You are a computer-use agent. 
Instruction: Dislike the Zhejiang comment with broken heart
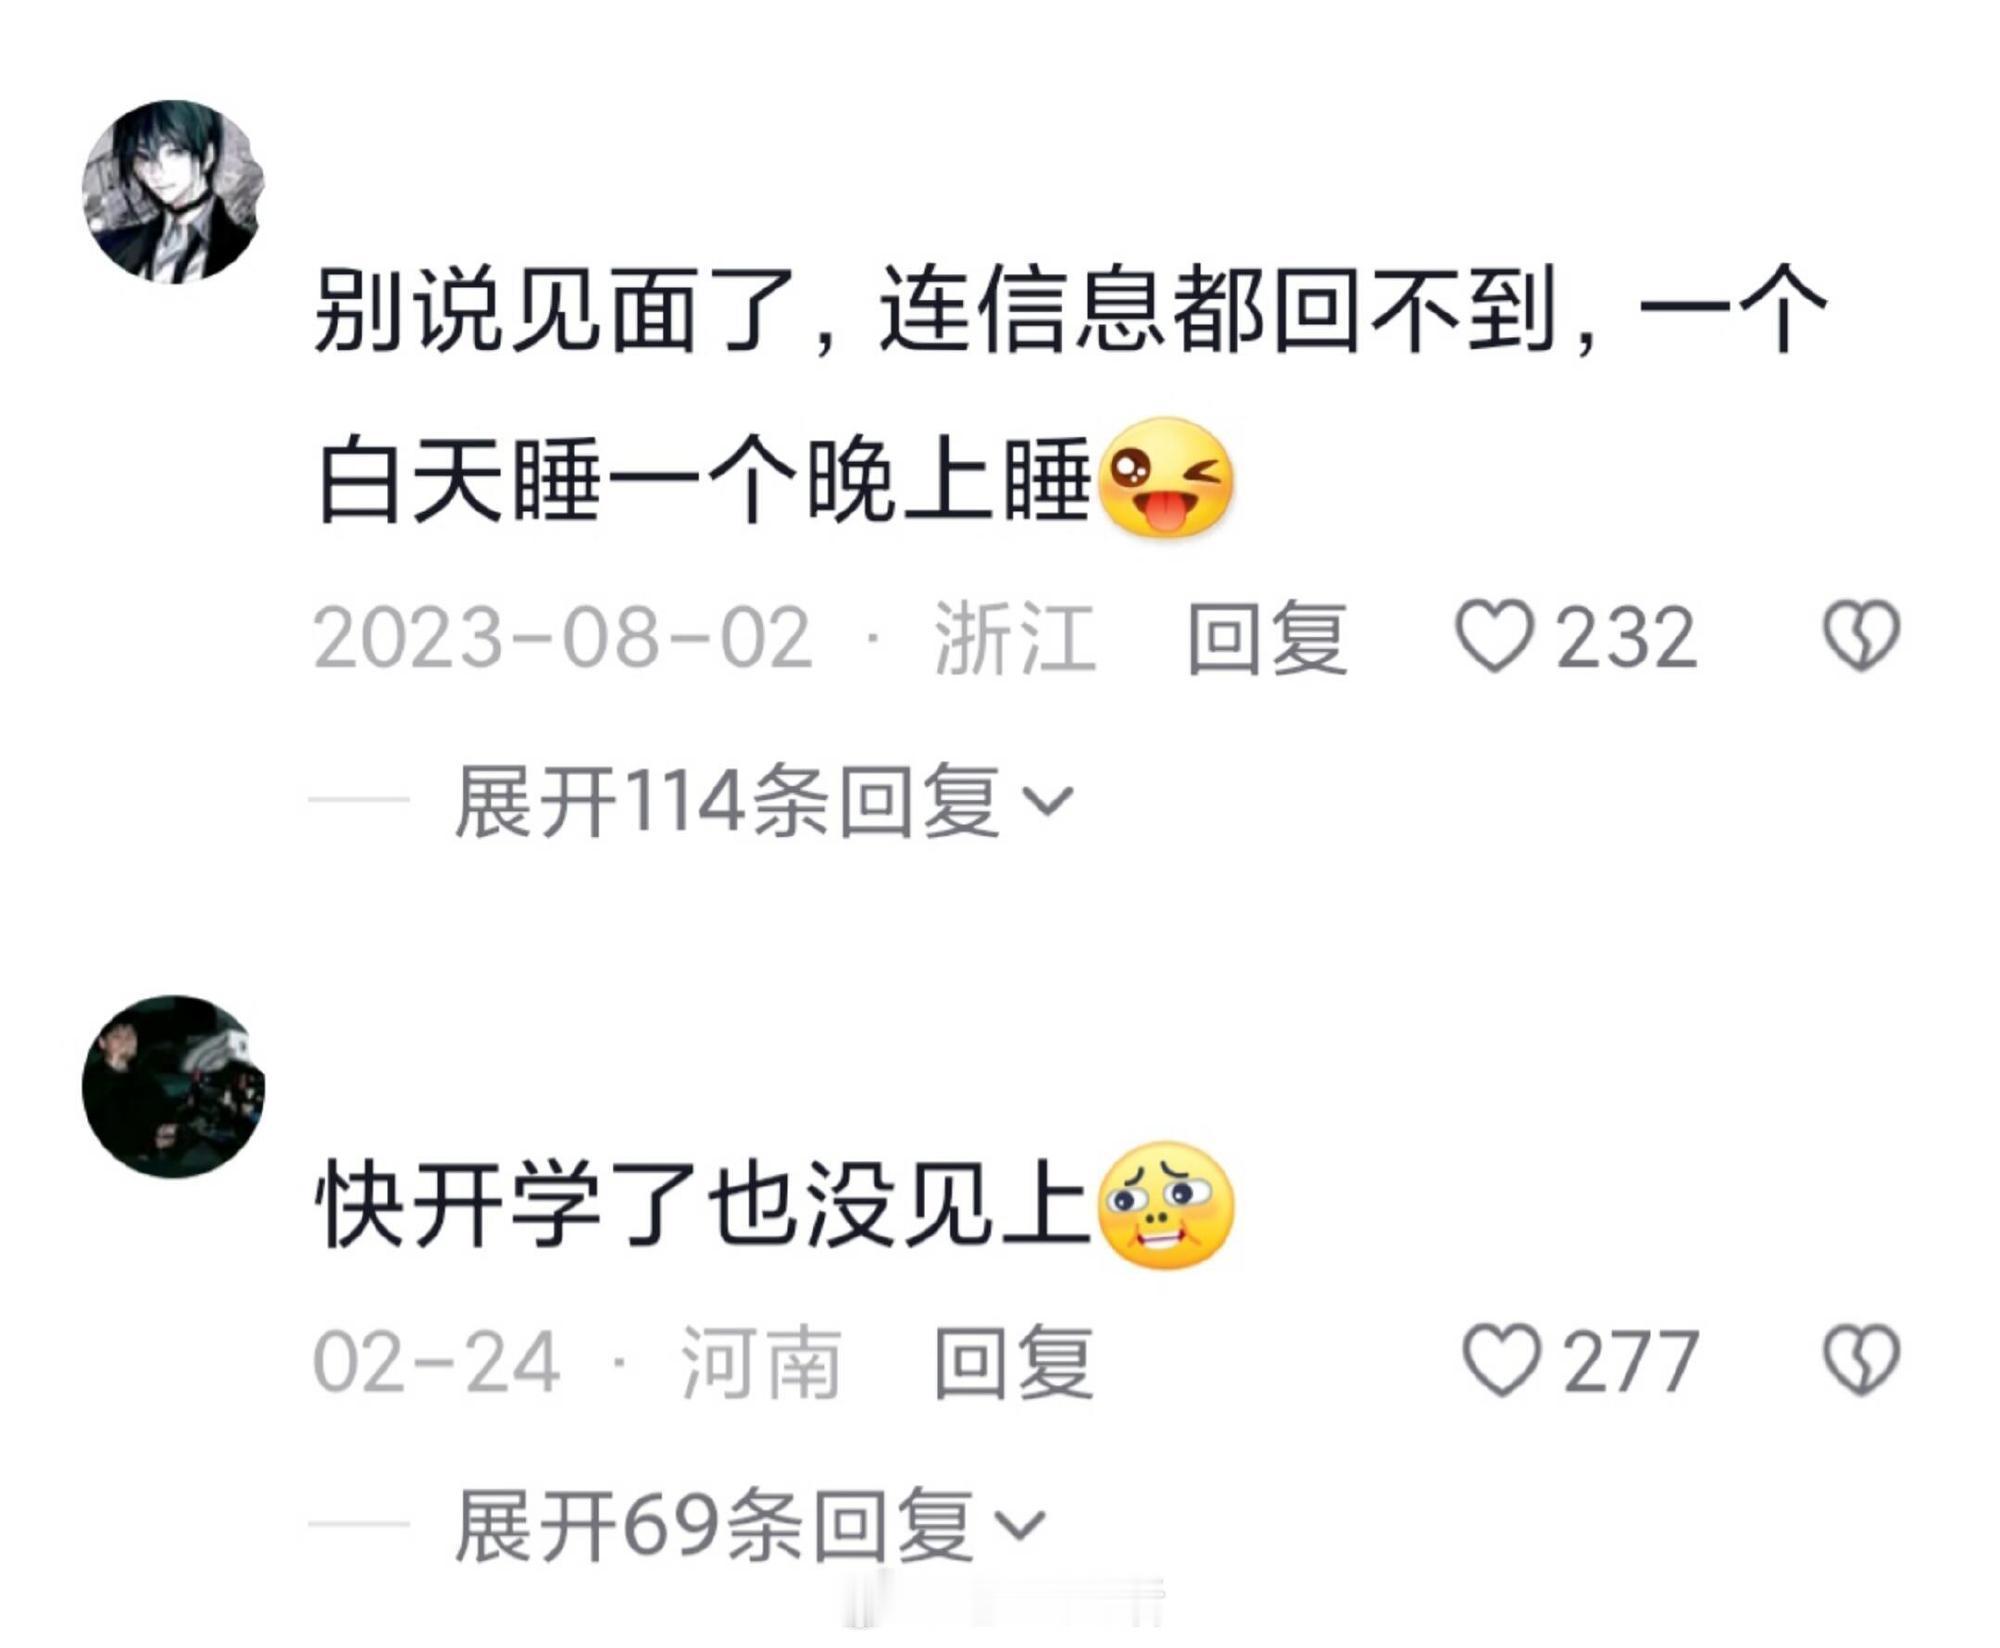tap(1861, 635)
